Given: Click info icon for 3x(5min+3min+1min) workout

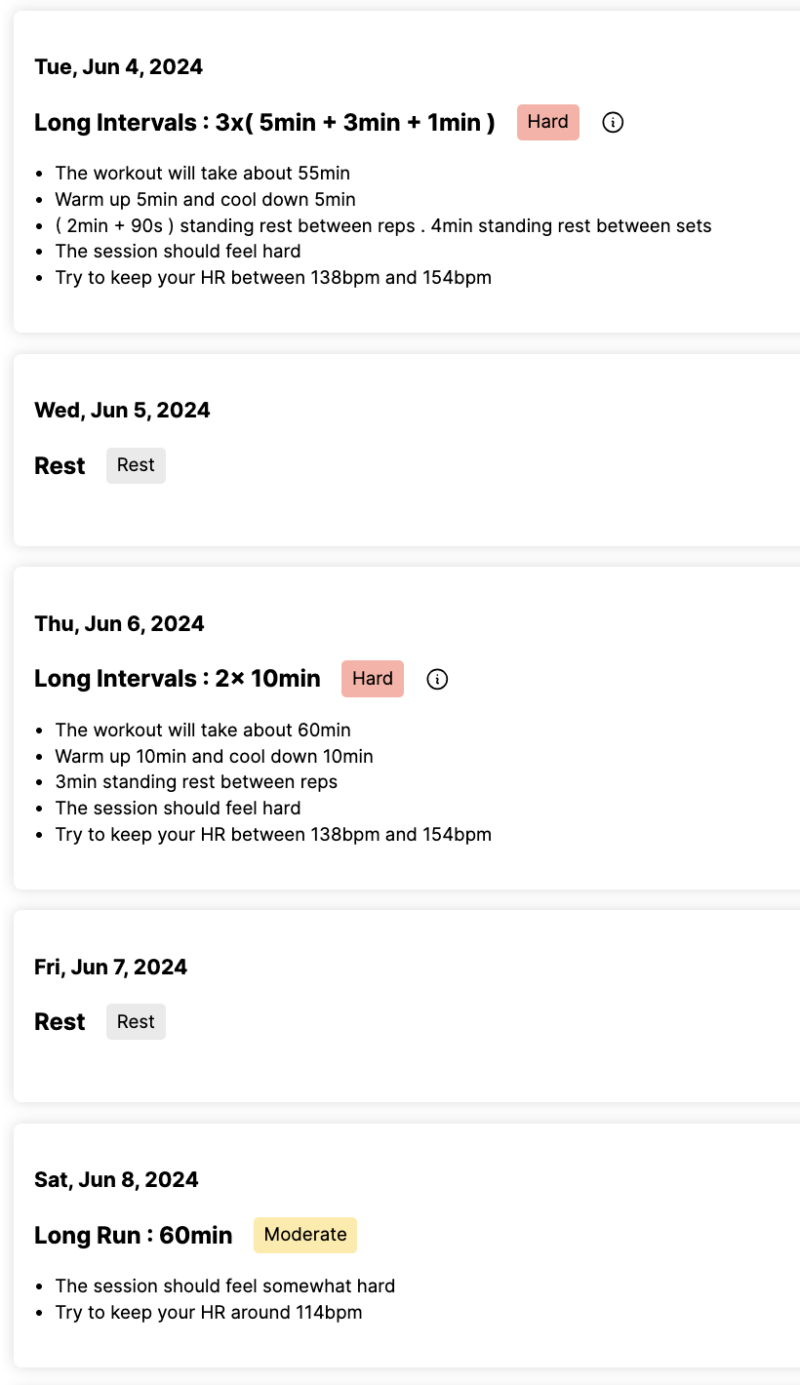Looking at the screenshot, I should [613, 122].
